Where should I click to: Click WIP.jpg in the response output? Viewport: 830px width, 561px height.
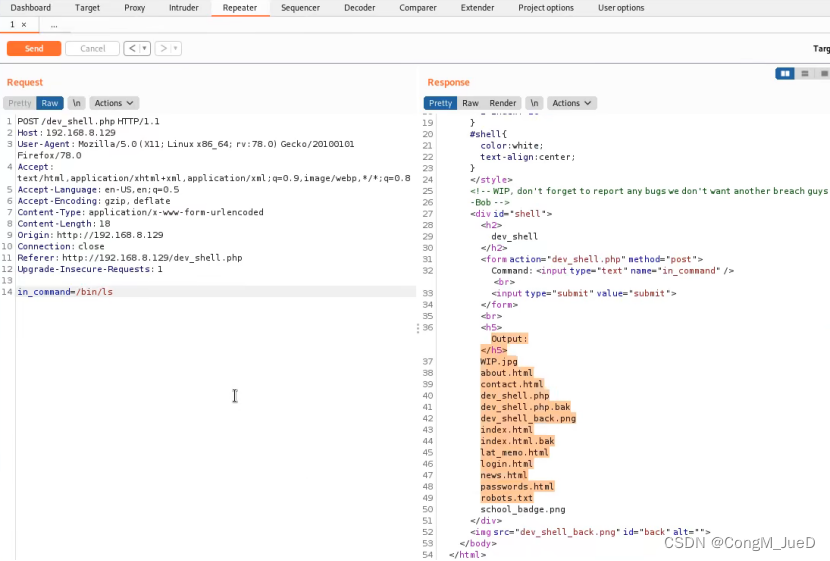click(x=499, y=361)
